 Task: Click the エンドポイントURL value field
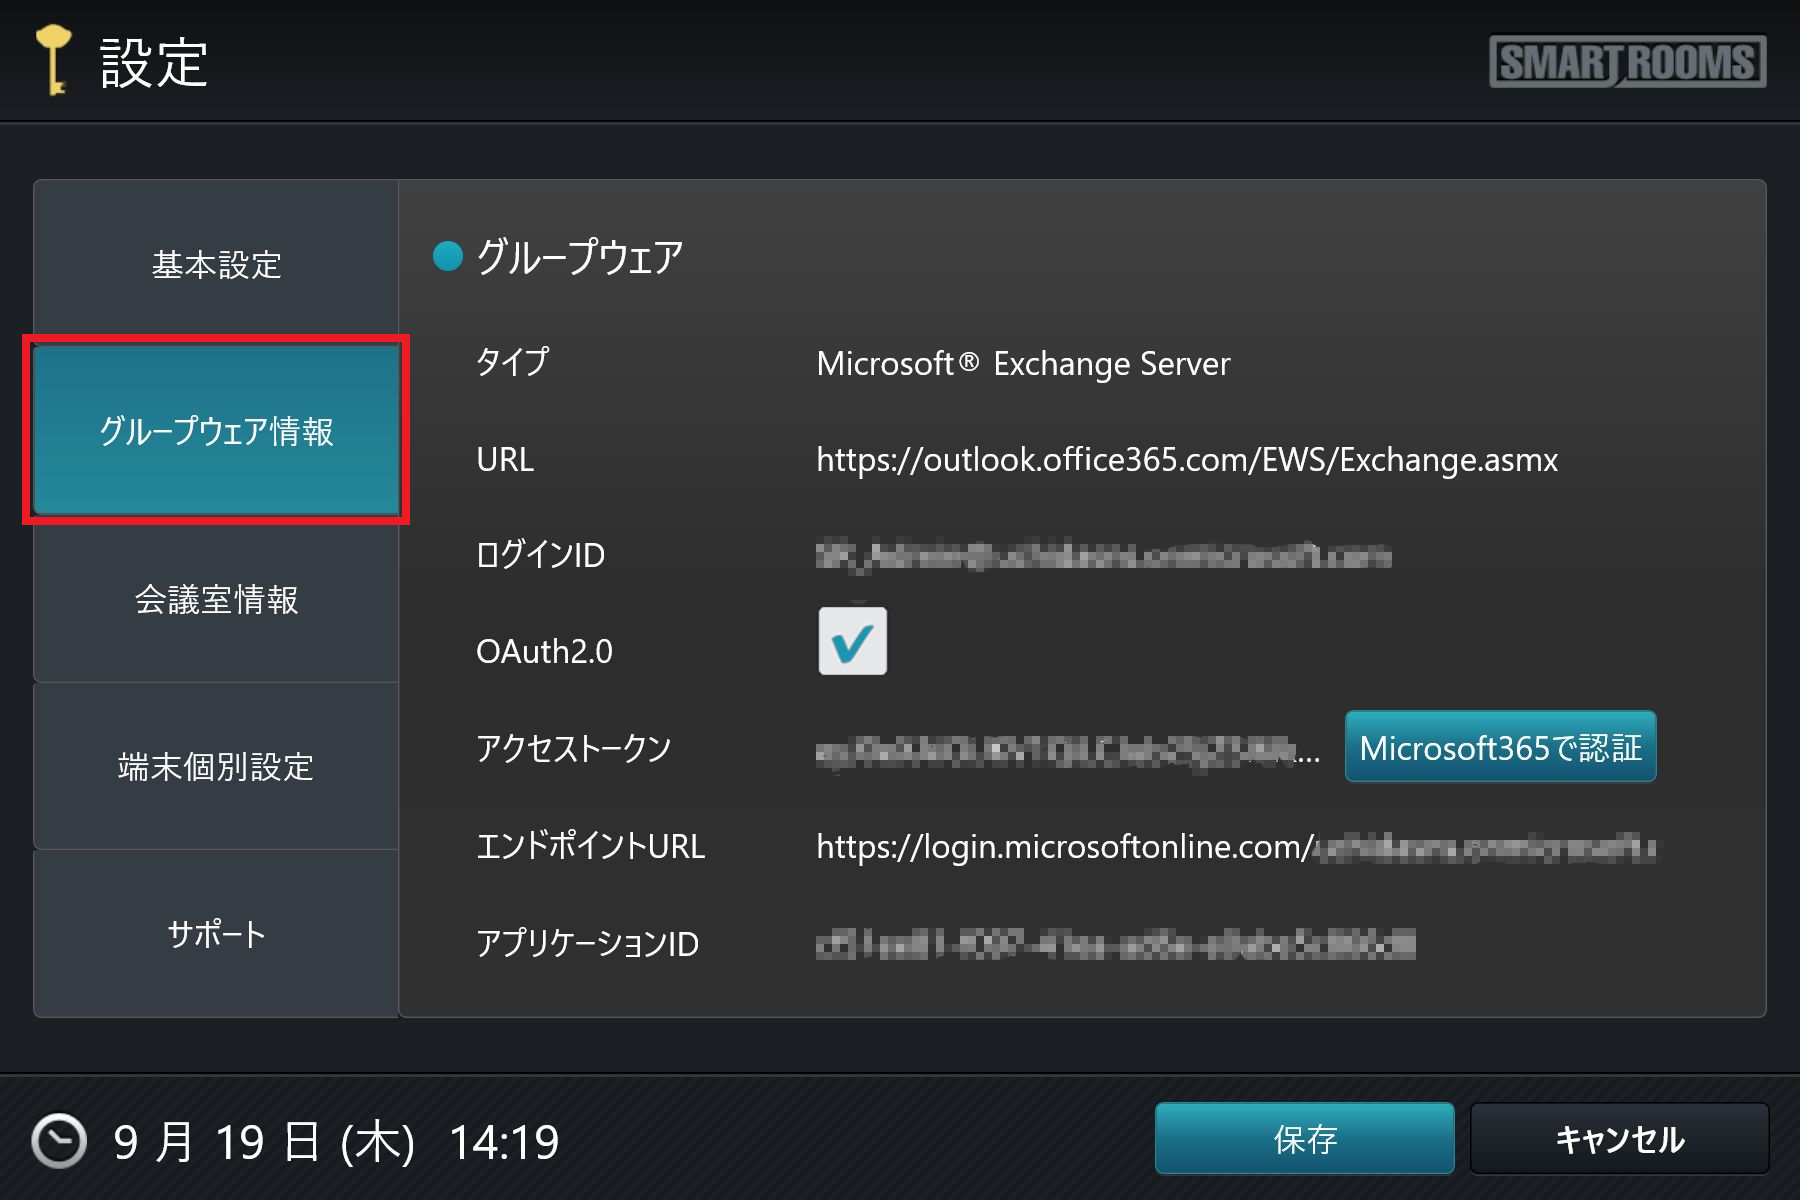(x=1235, y=847)
